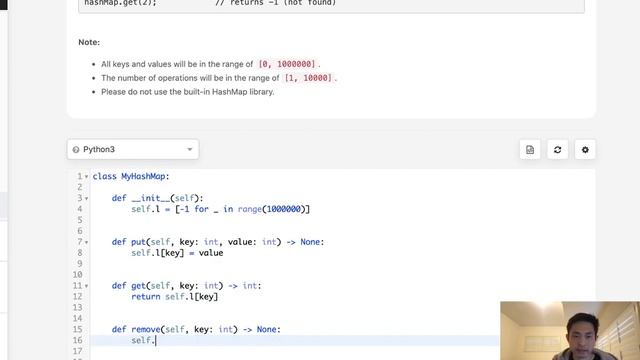Click the dropdown arrow beside Python3

pos(189,149)
